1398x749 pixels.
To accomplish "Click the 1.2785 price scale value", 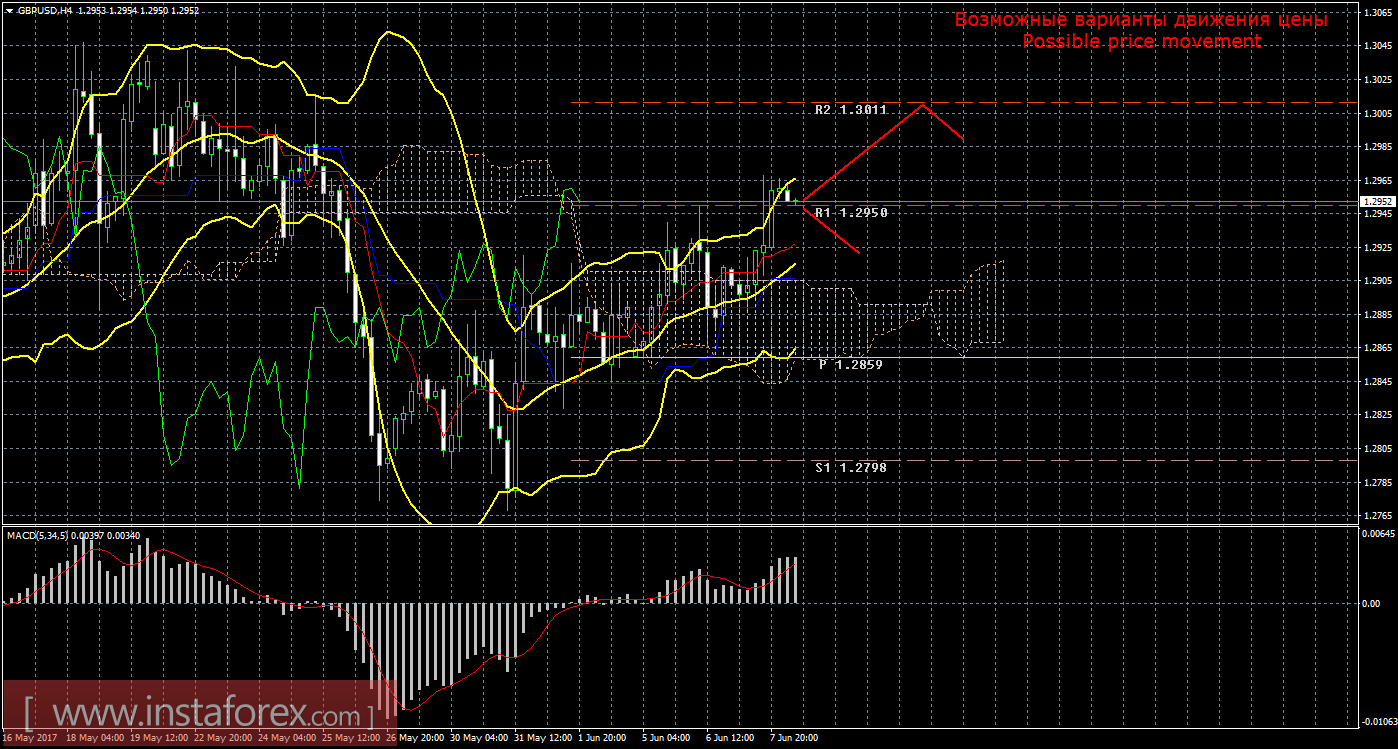I will point(1378,483).
